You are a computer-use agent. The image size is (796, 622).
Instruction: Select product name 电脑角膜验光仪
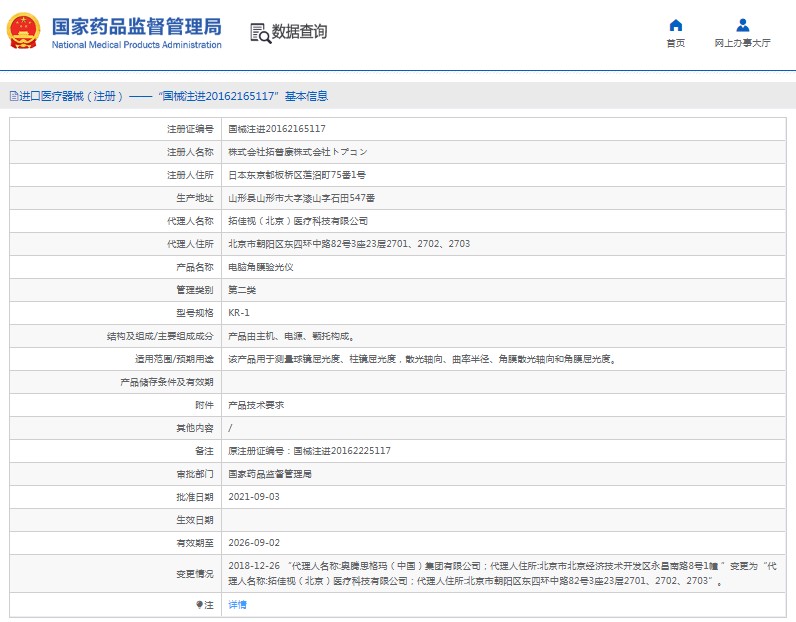[x=260, y=267]
